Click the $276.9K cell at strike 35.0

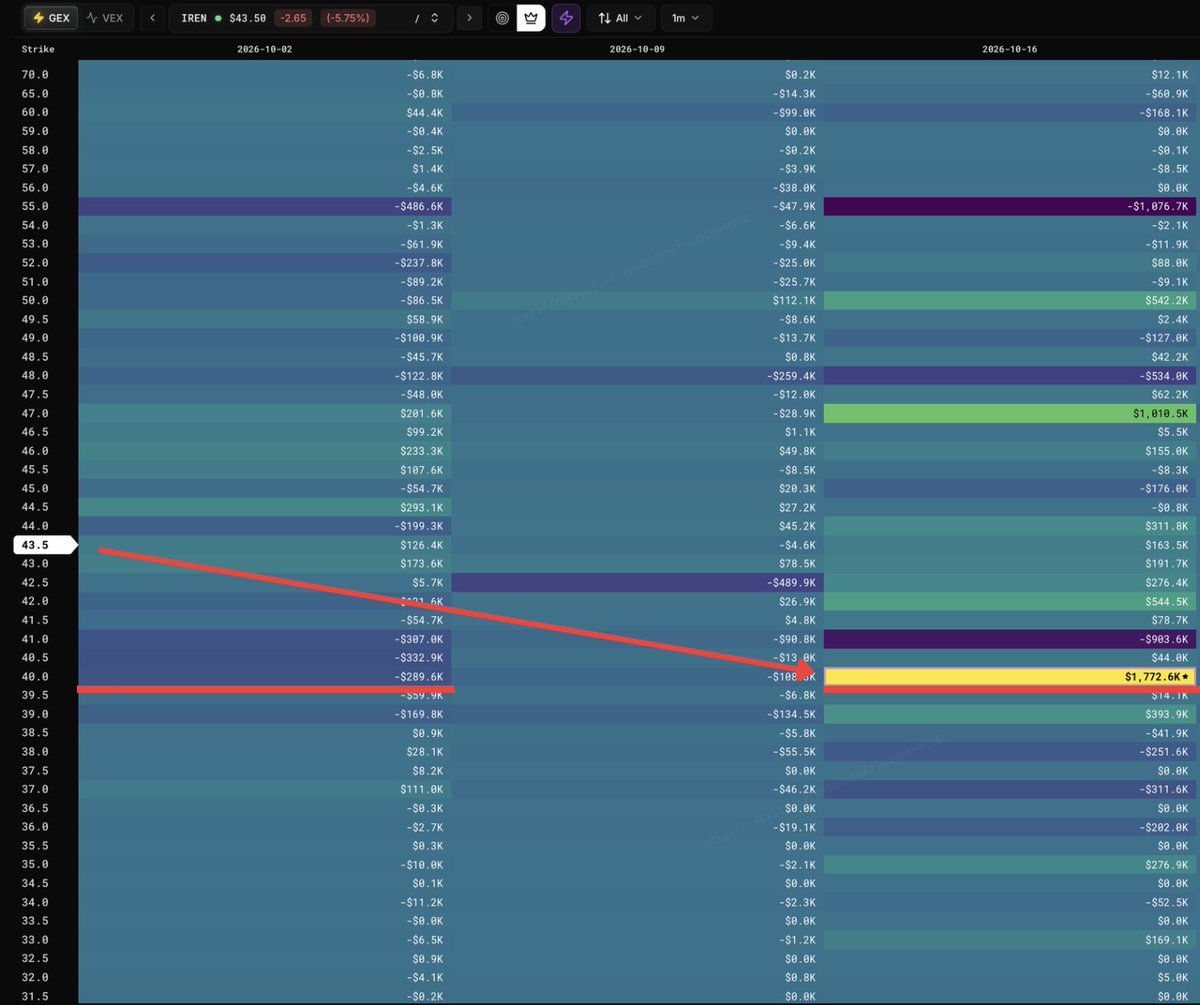click(1010, 865)
